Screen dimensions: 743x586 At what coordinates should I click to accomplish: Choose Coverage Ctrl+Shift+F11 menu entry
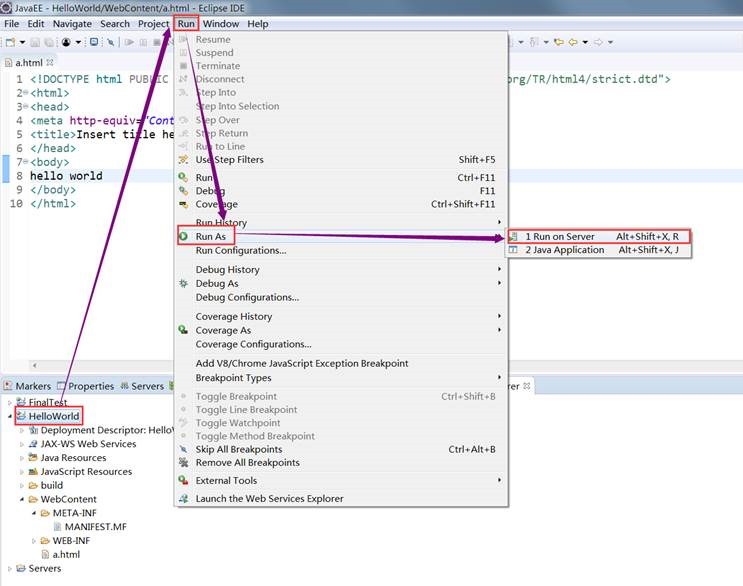pos(341,204)
